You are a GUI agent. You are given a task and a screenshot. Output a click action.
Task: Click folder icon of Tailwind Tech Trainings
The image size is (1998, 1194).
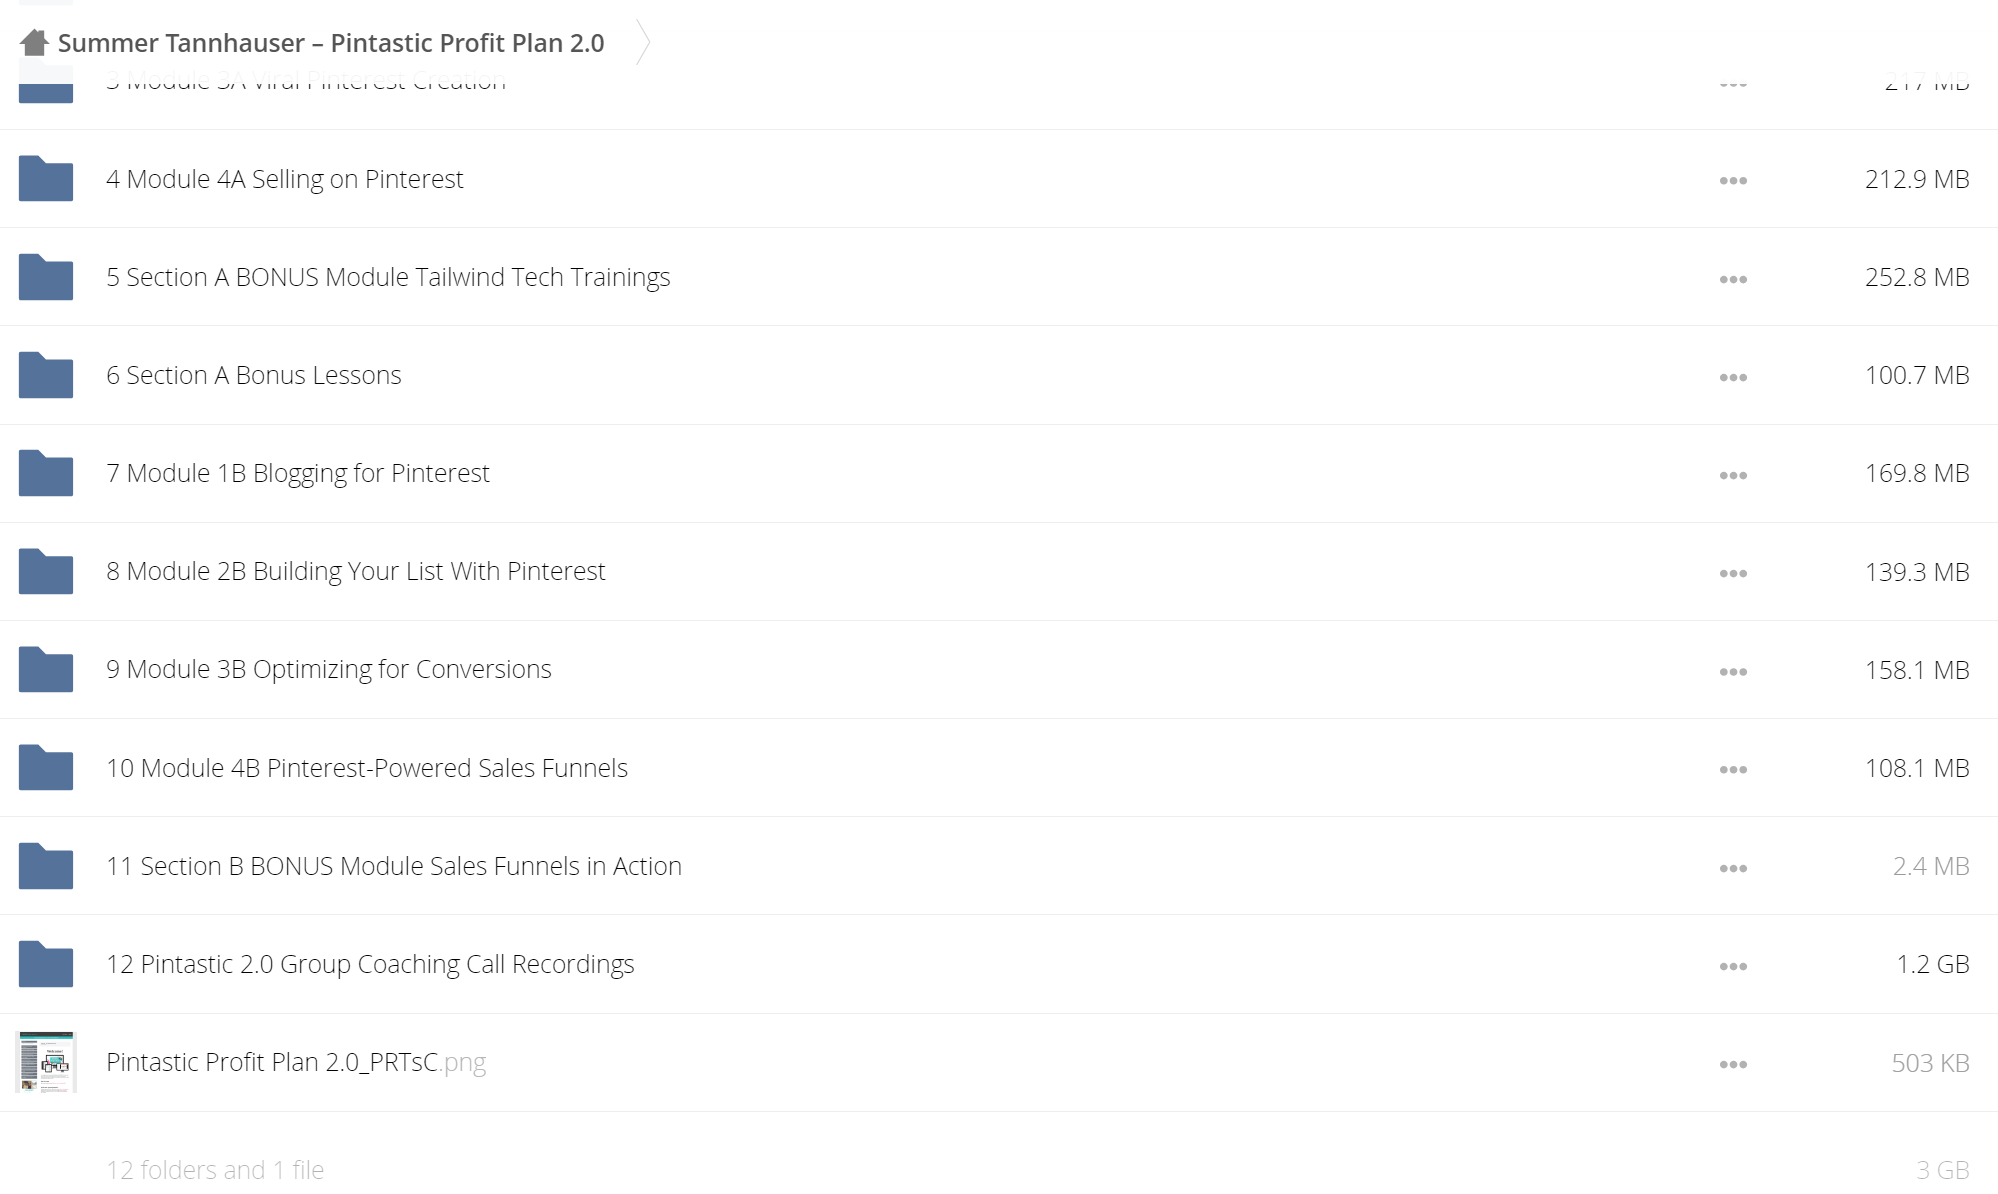tap(46, 277)
